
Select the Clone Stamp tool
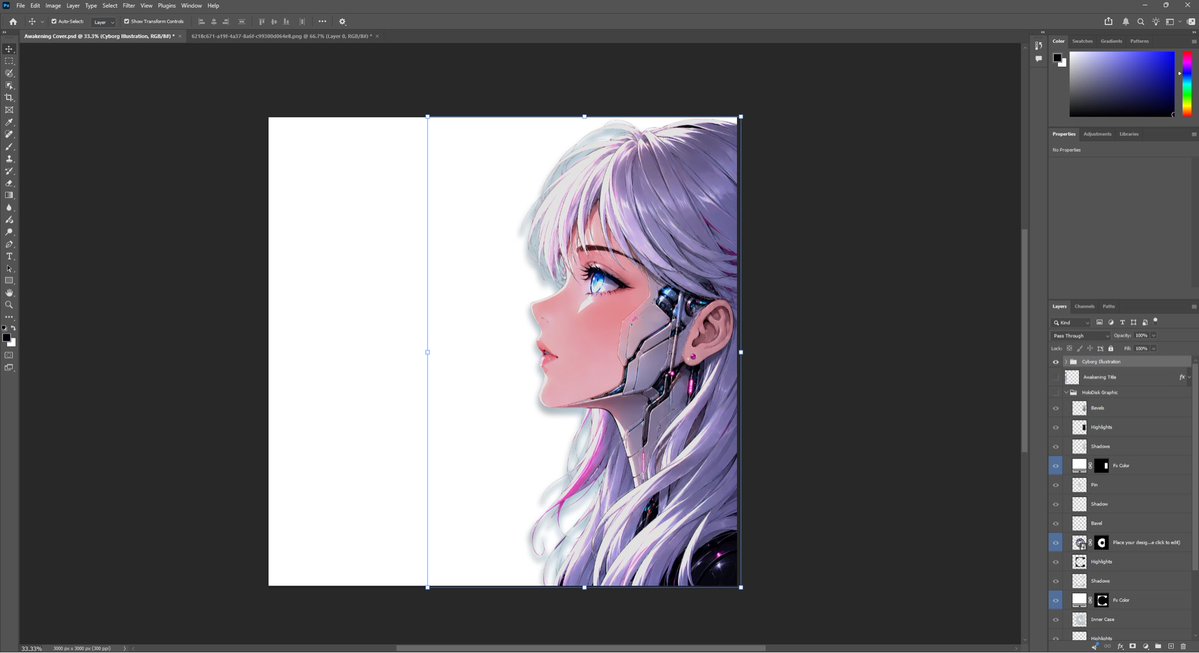pos(9,159)
